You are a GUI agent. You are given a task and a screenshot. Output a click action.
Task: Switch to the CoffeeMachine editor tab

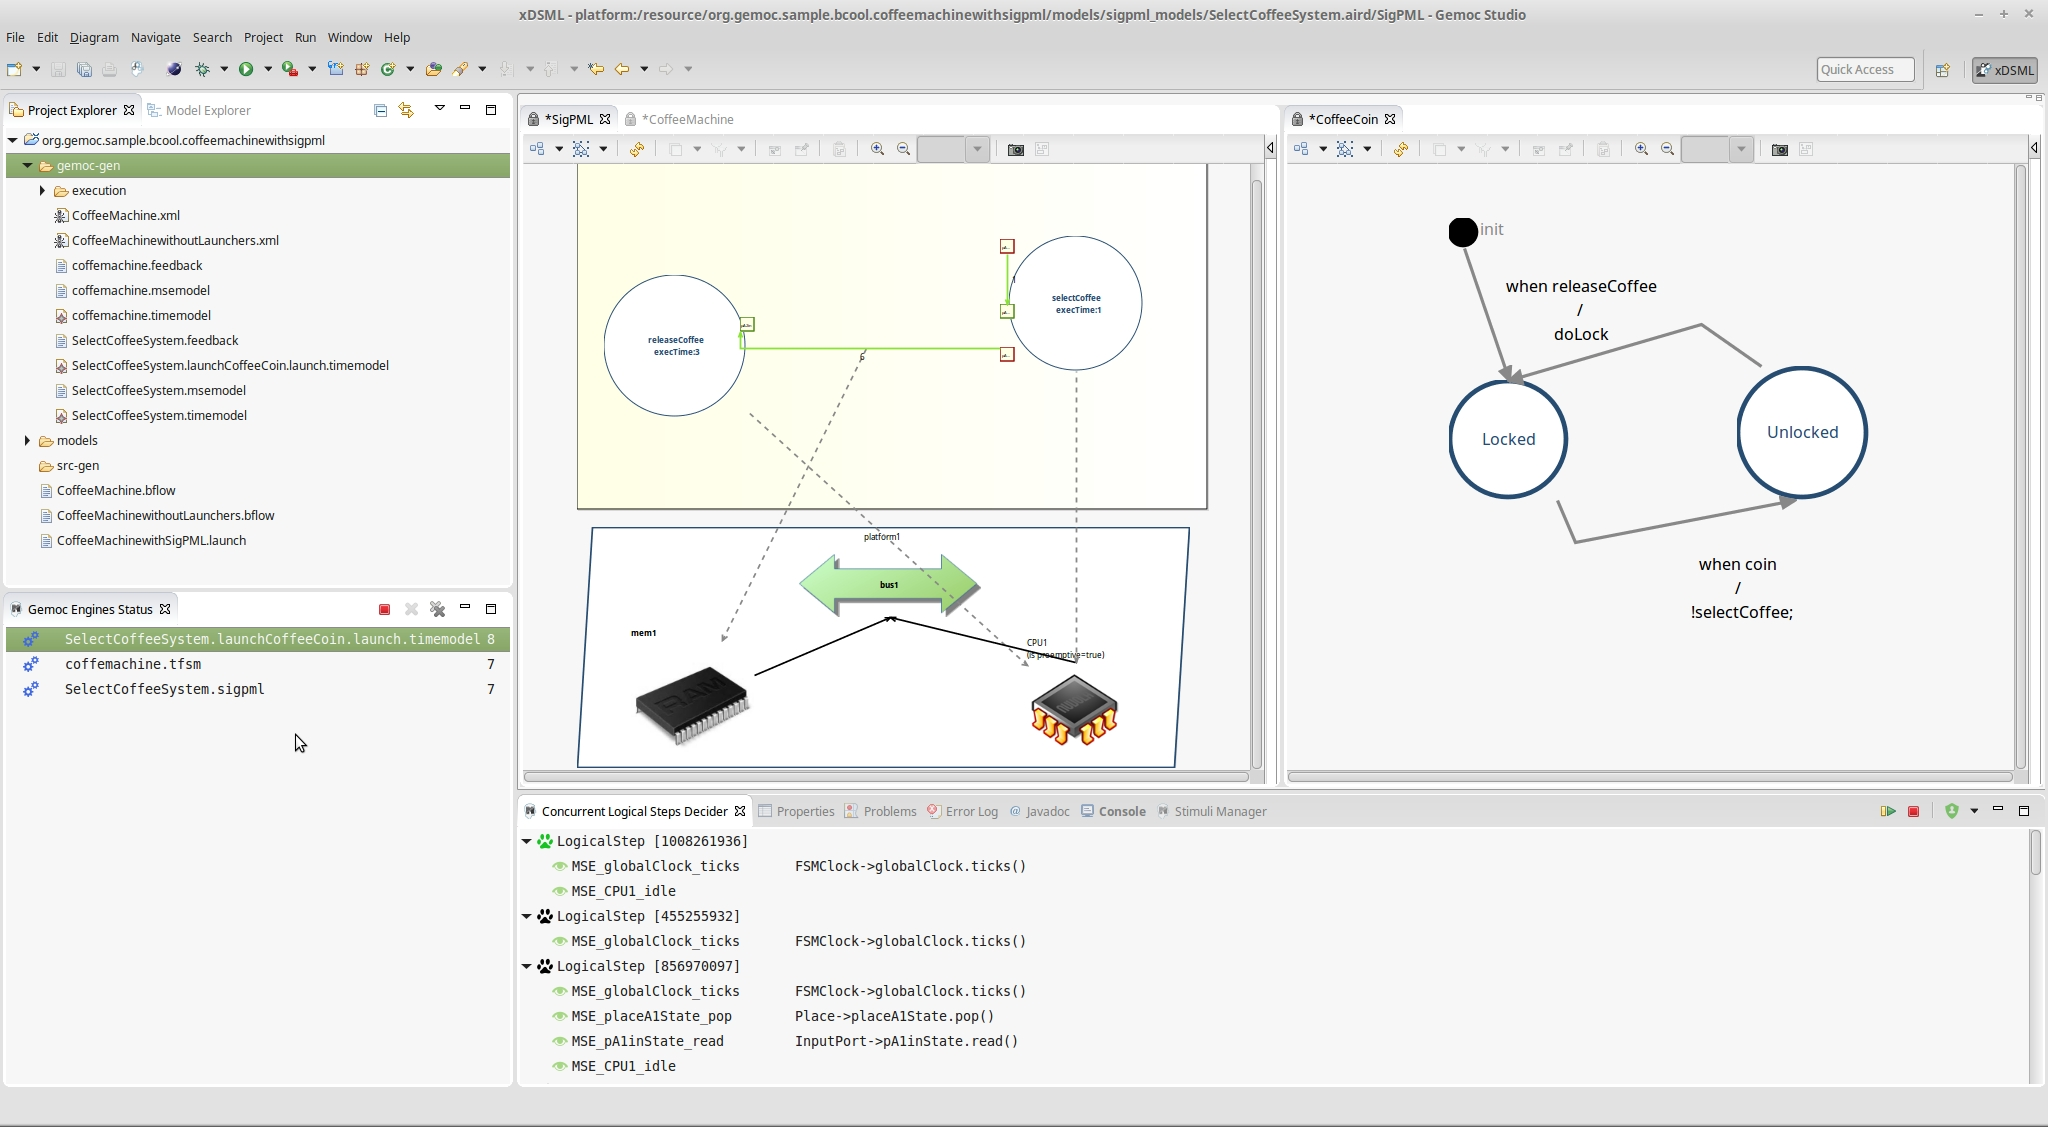tap(688, 118)
